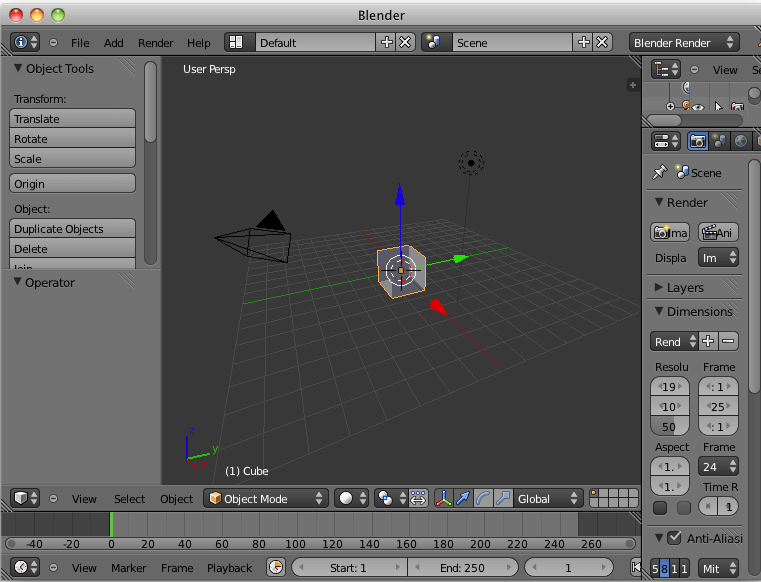Select 5 anti-aliasing samples option
The image size is (761, 582).
coord(655,568)
